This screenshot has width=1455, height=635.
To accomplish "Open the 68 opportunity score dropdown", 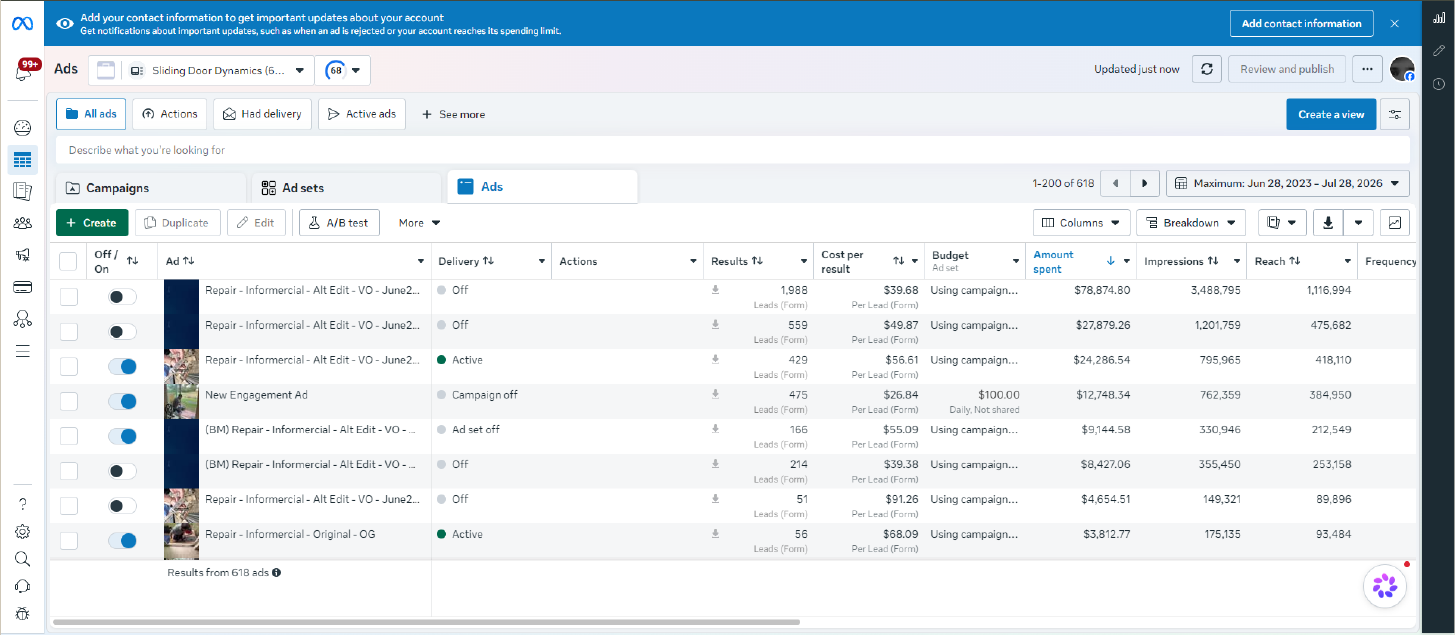I will pos(343,70).
